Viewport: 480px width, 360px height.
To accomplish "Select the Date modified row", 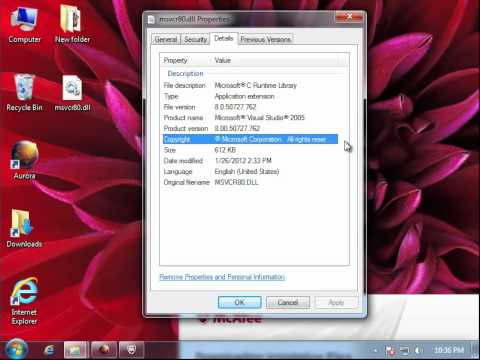I will point(250,161).
